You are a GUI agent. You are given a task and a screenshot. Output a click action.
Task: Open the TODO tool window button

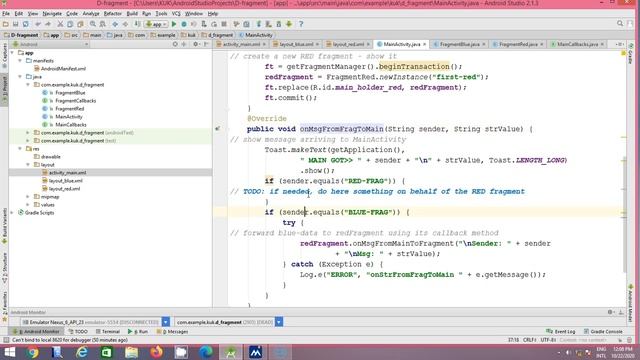coord(78,331)
